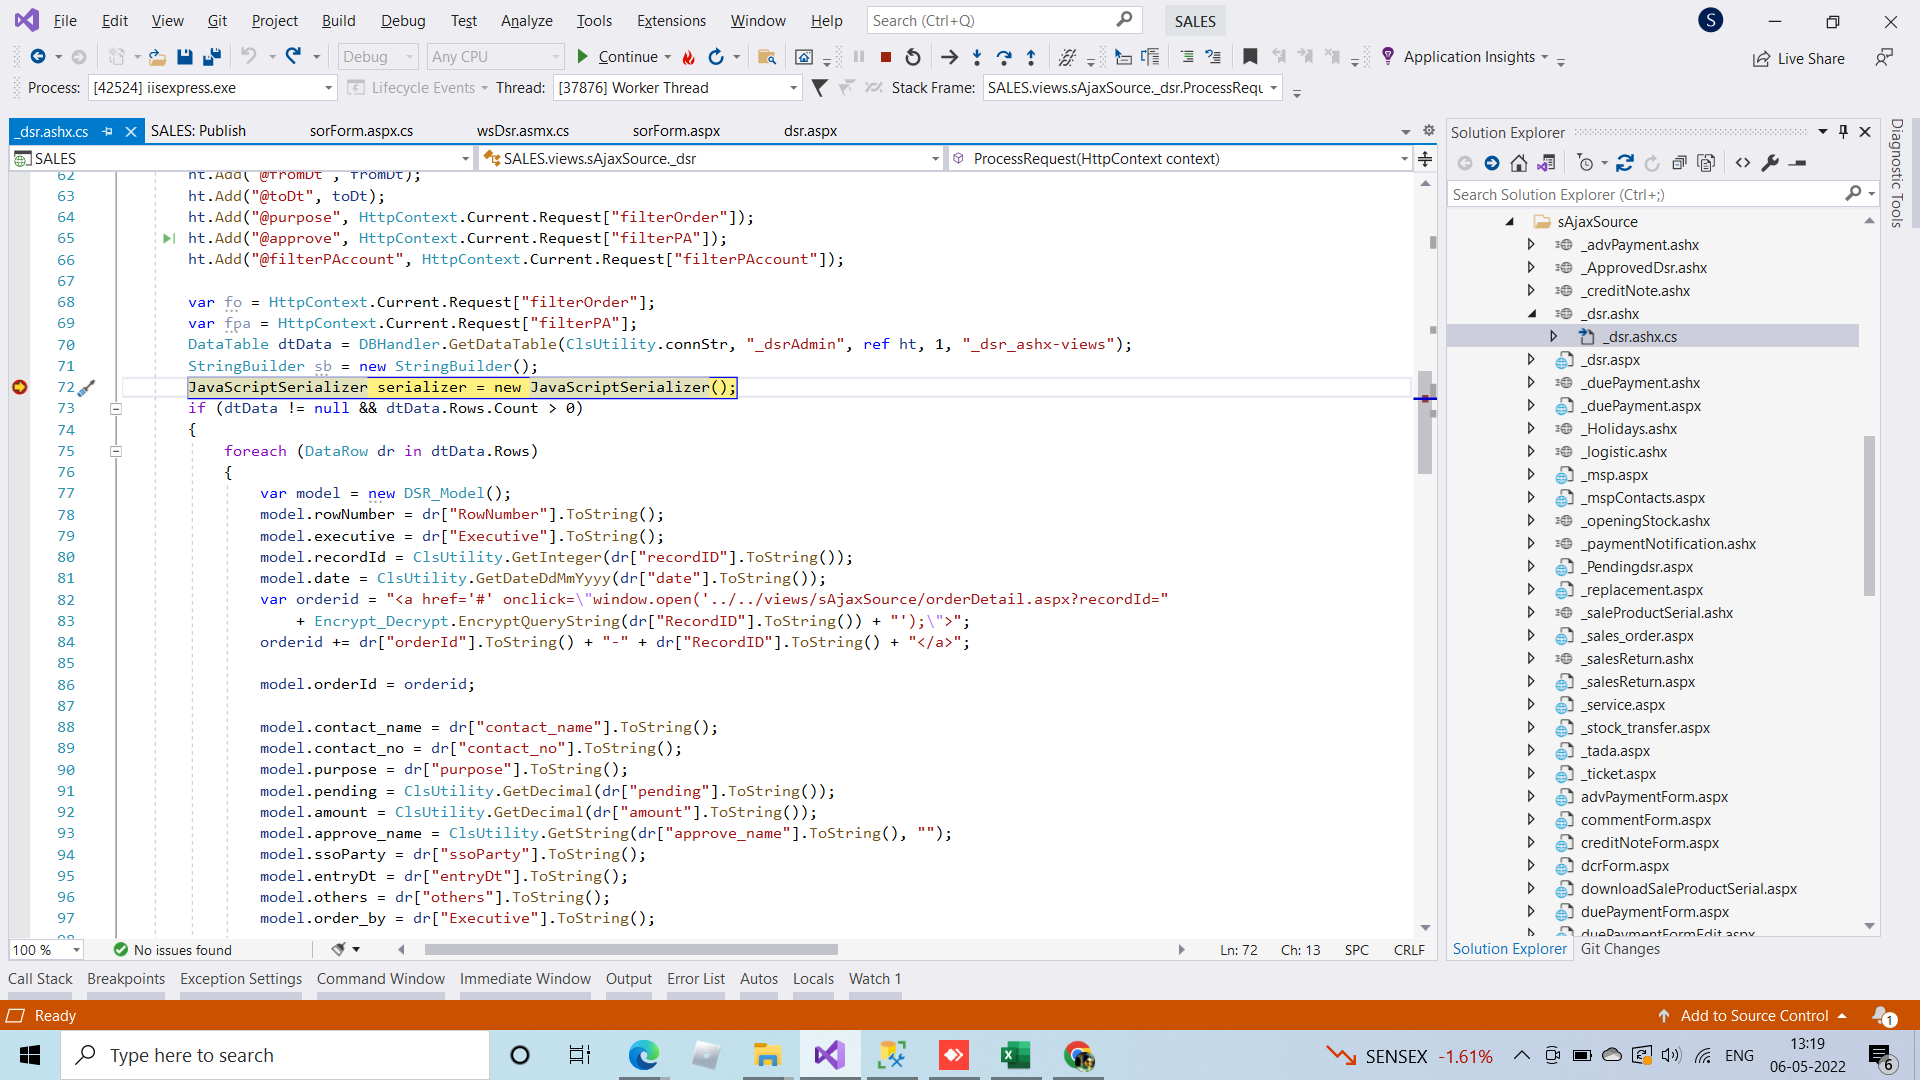Click the Hot Reload flame icon
Screen dimensions: 1920x1080
[688, 57]
